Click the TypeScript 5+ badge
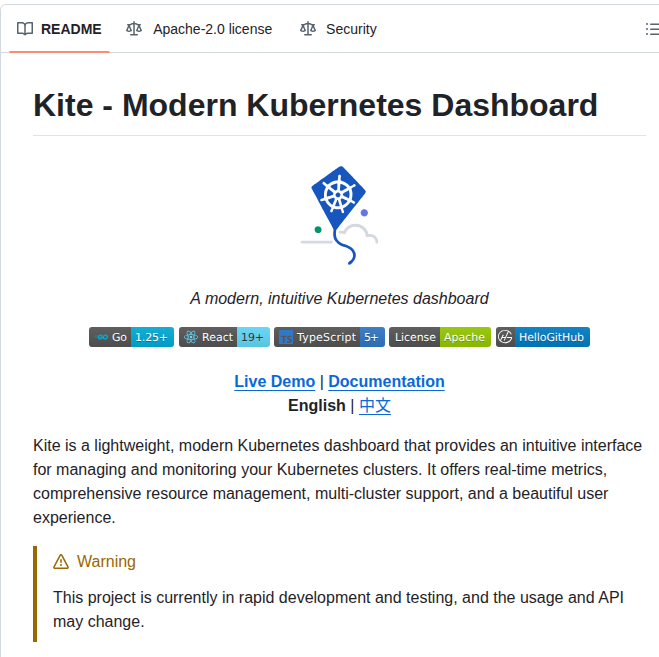The width and height of the screenshot is (659, 657). coord(329,337)
